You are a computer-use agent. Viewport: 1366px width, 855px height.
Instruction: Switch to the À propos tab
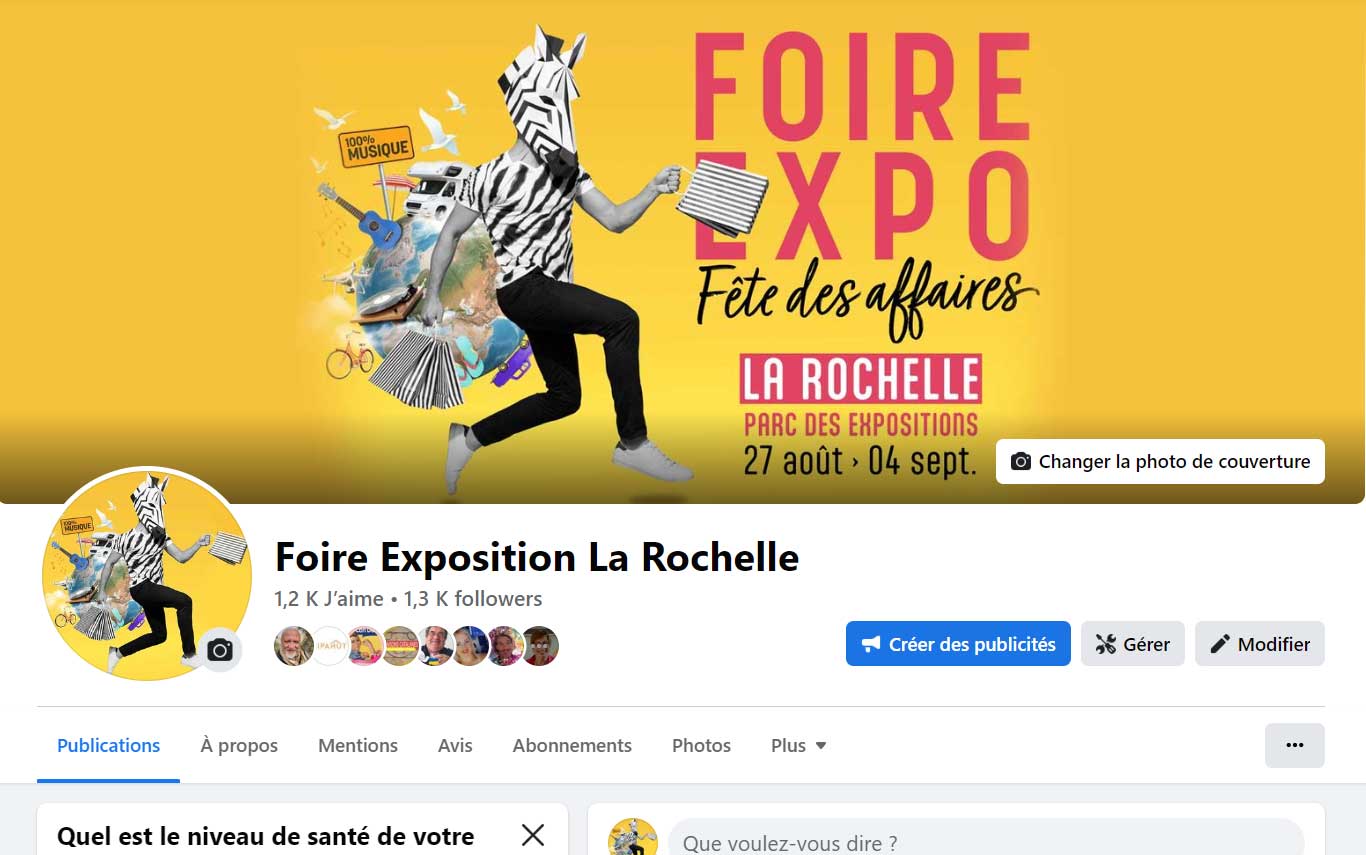[x=239, y=745]
